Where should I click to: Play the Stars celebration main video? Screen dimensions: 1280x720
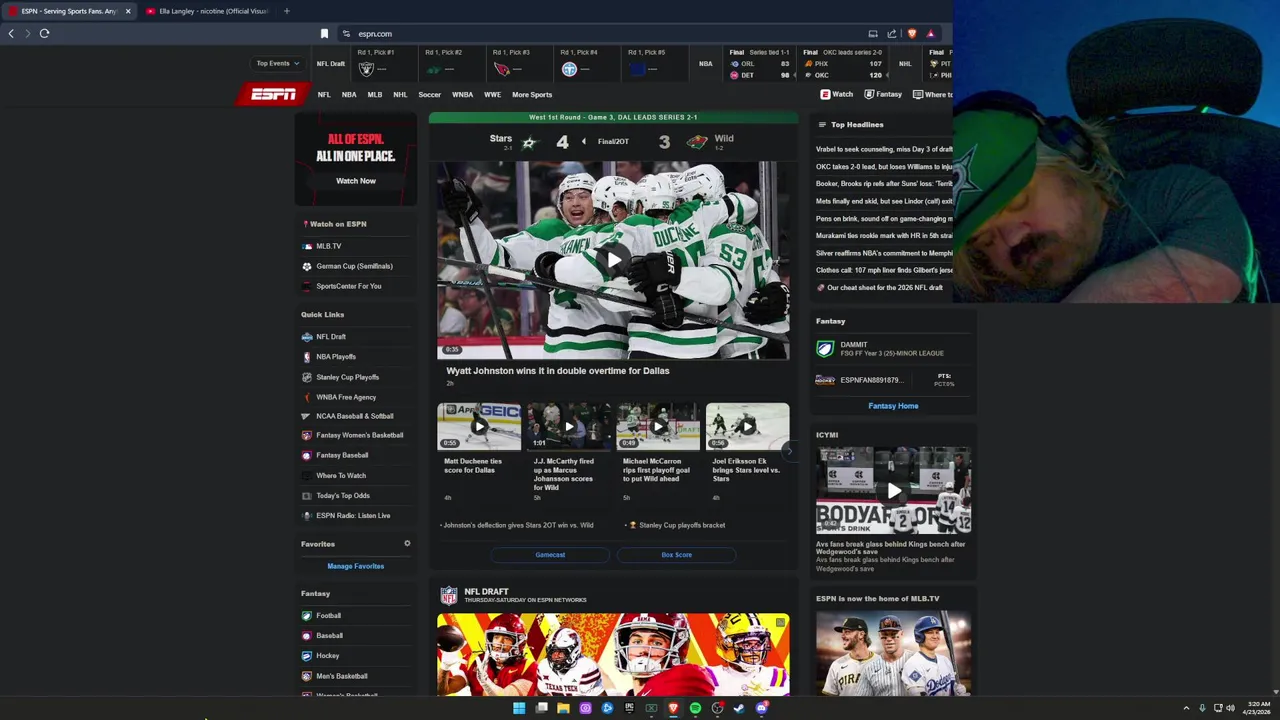coord(613,260)
